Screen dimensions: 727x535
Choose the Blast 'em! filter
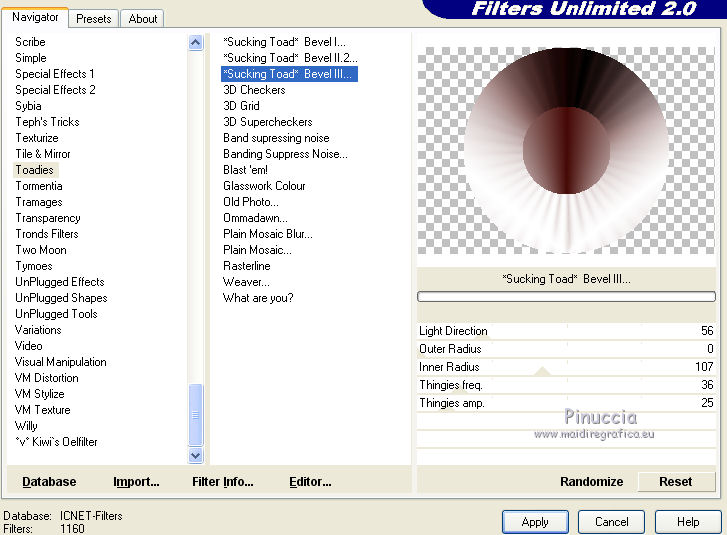[245, 170]
